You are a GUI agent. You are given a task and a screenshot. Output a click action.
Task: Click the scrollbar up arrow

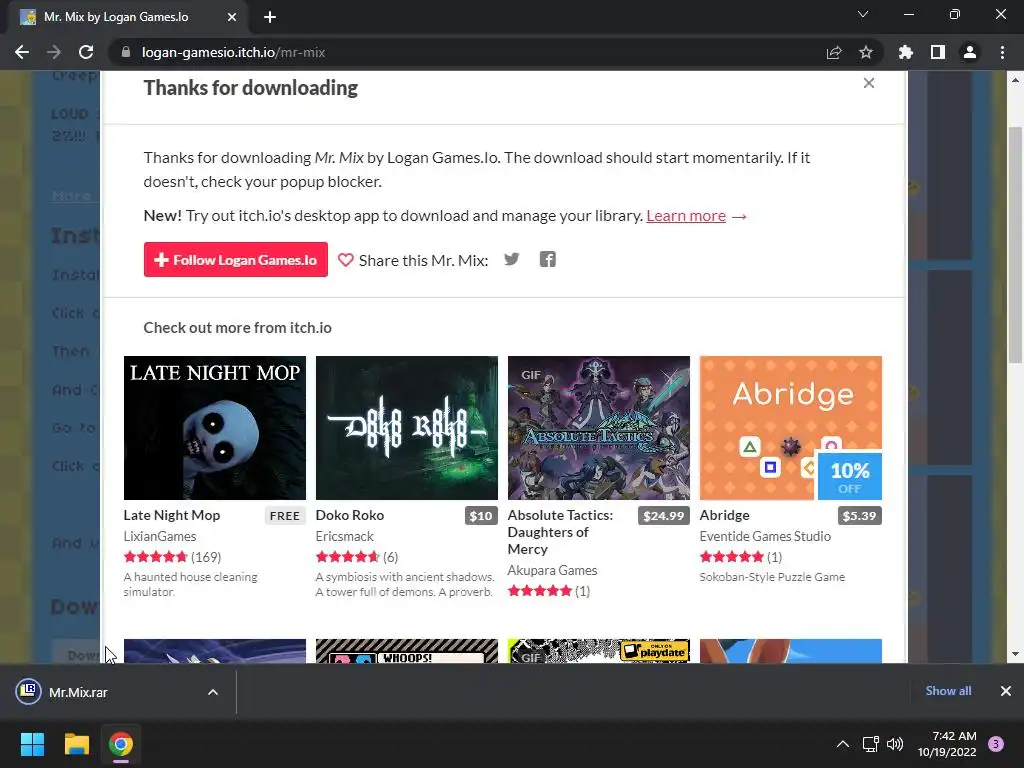(x=1015, y=80)
